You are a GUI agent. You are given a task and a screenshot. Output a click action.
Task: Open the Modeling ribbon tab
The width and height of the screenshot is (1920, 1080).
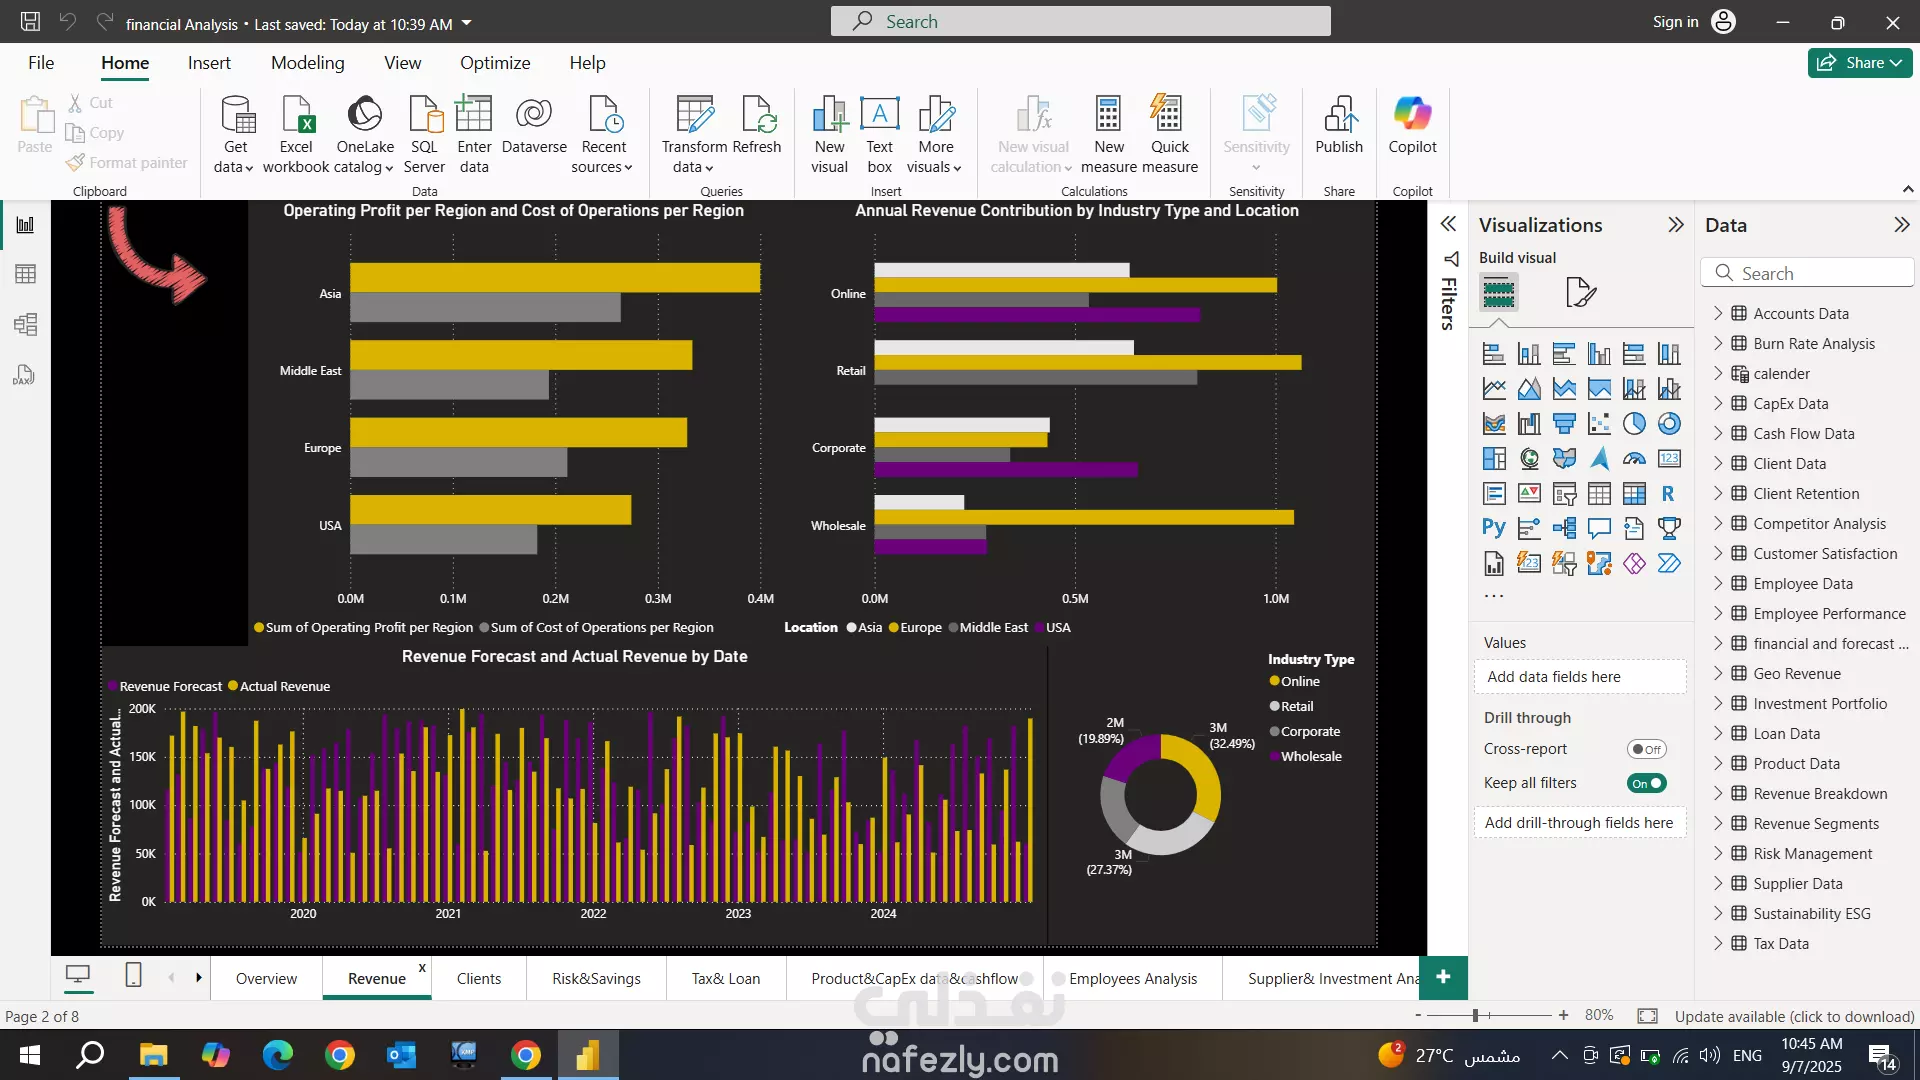tap(307, 63)
